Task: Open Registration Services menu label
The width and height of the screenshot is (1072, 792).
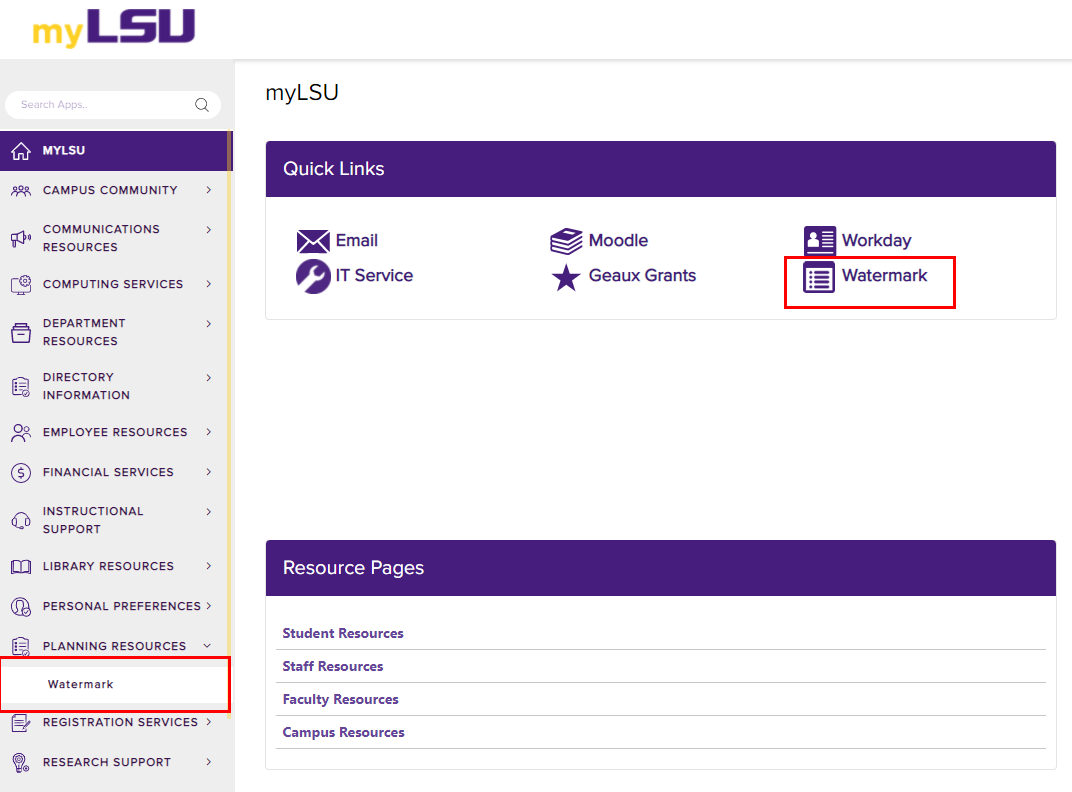Action: [120, 722]
